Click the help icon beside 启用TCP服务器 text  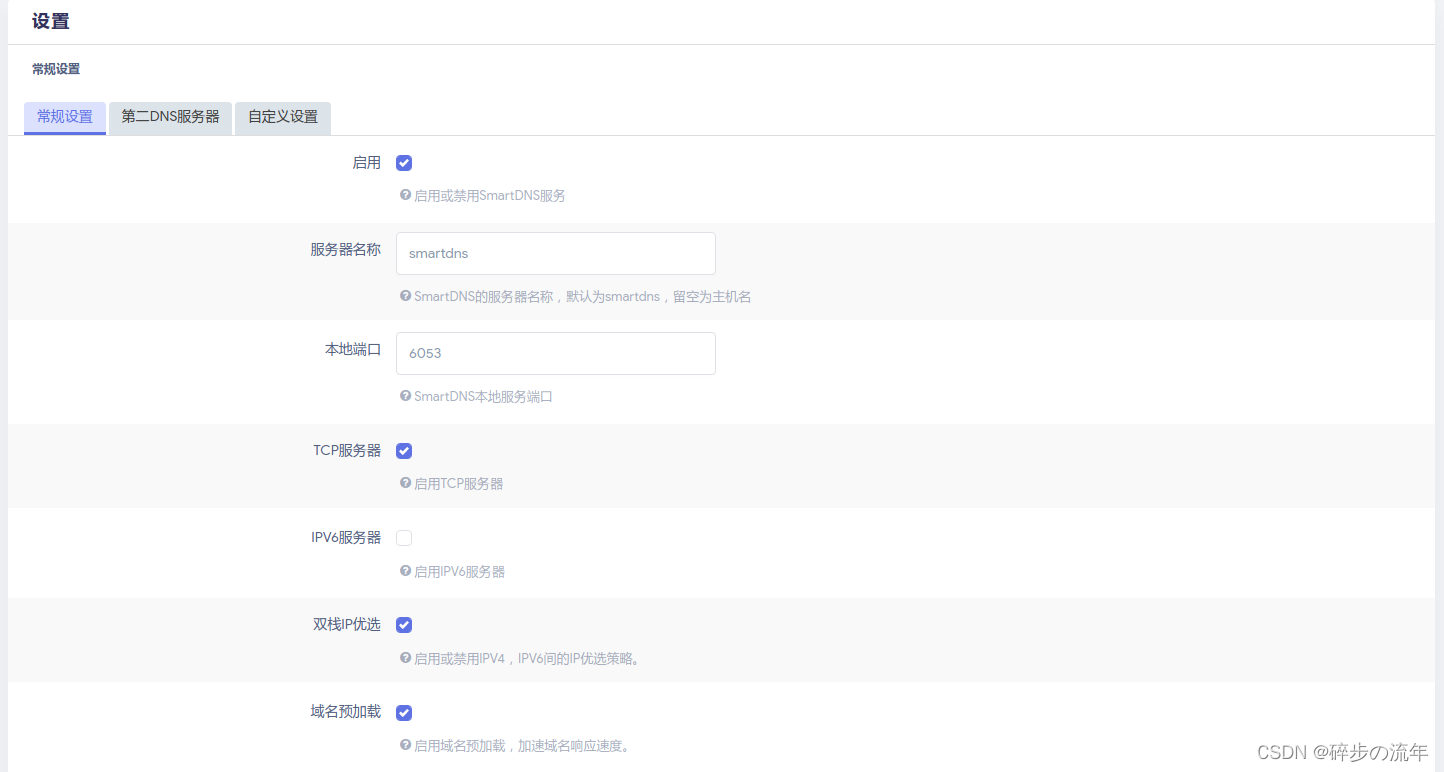point(405,483)
